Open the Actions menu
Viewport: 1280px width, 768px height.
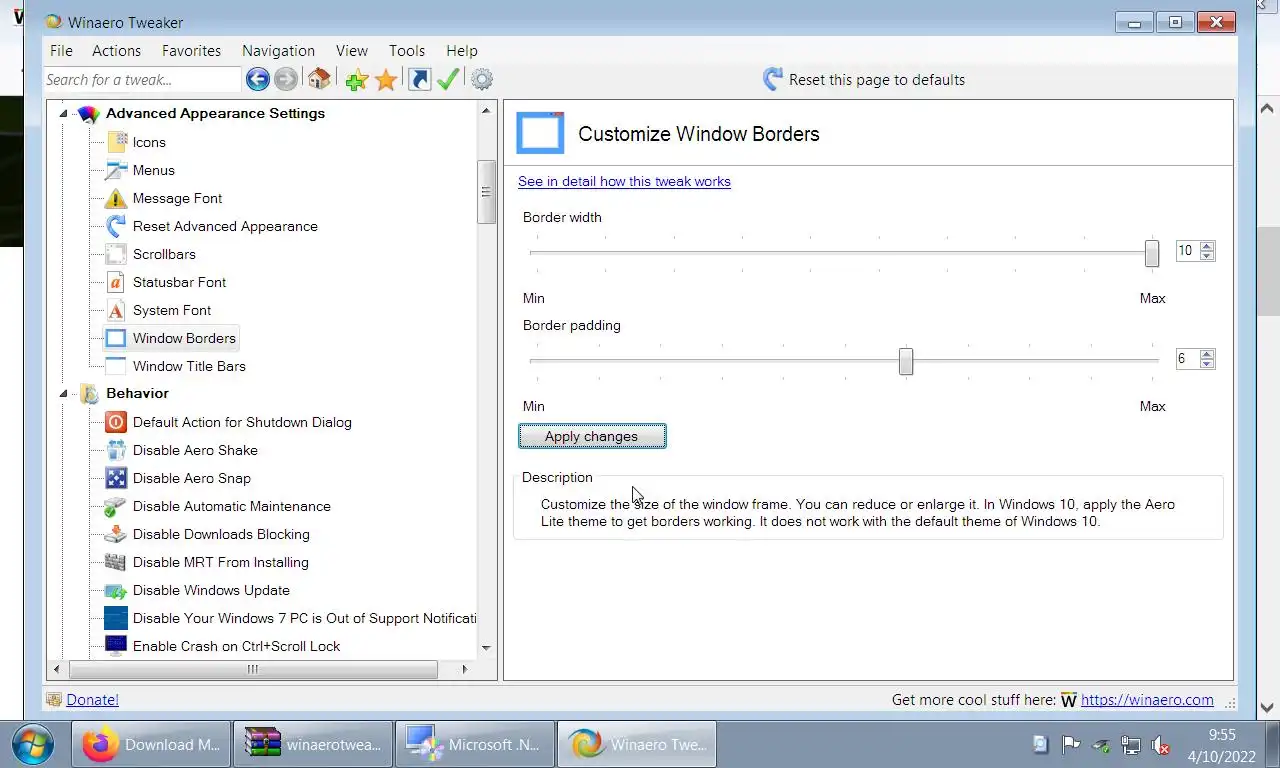[x=116, y=50]
